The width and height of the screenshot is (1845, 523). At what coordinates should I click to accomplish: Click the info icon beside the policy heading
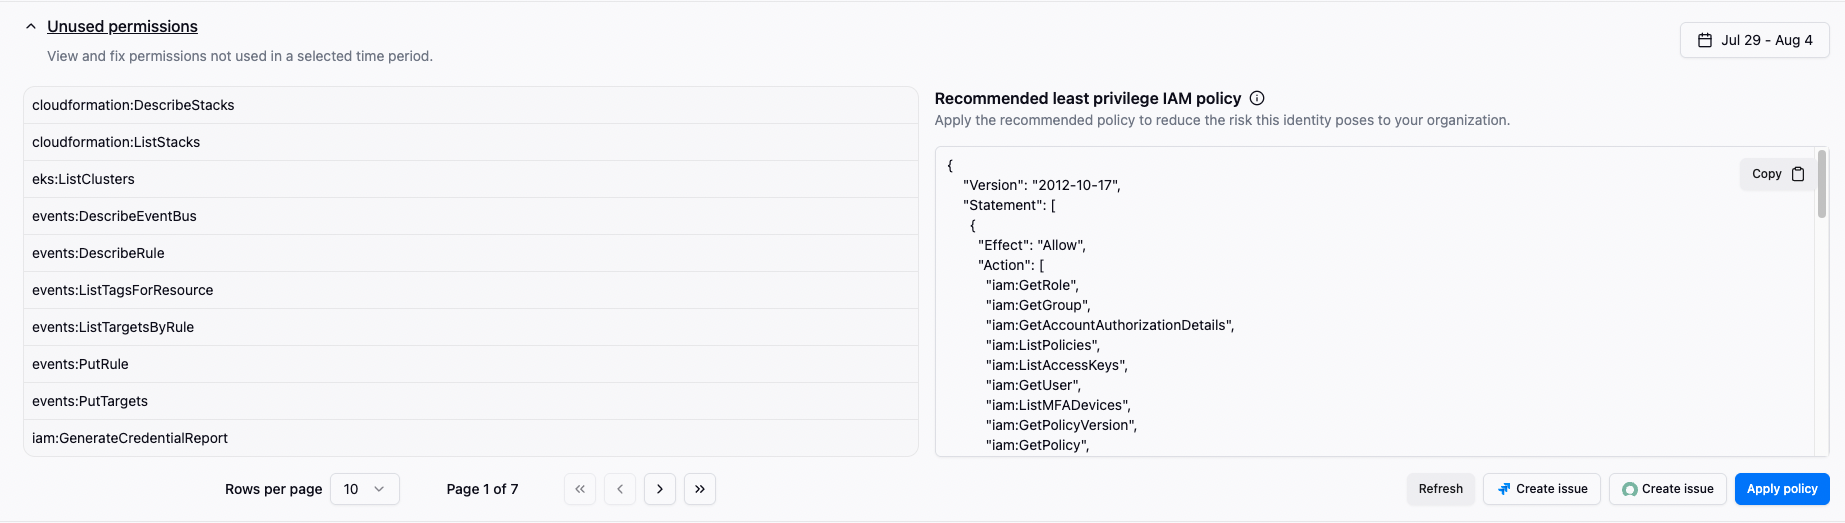click(1257, 98)
